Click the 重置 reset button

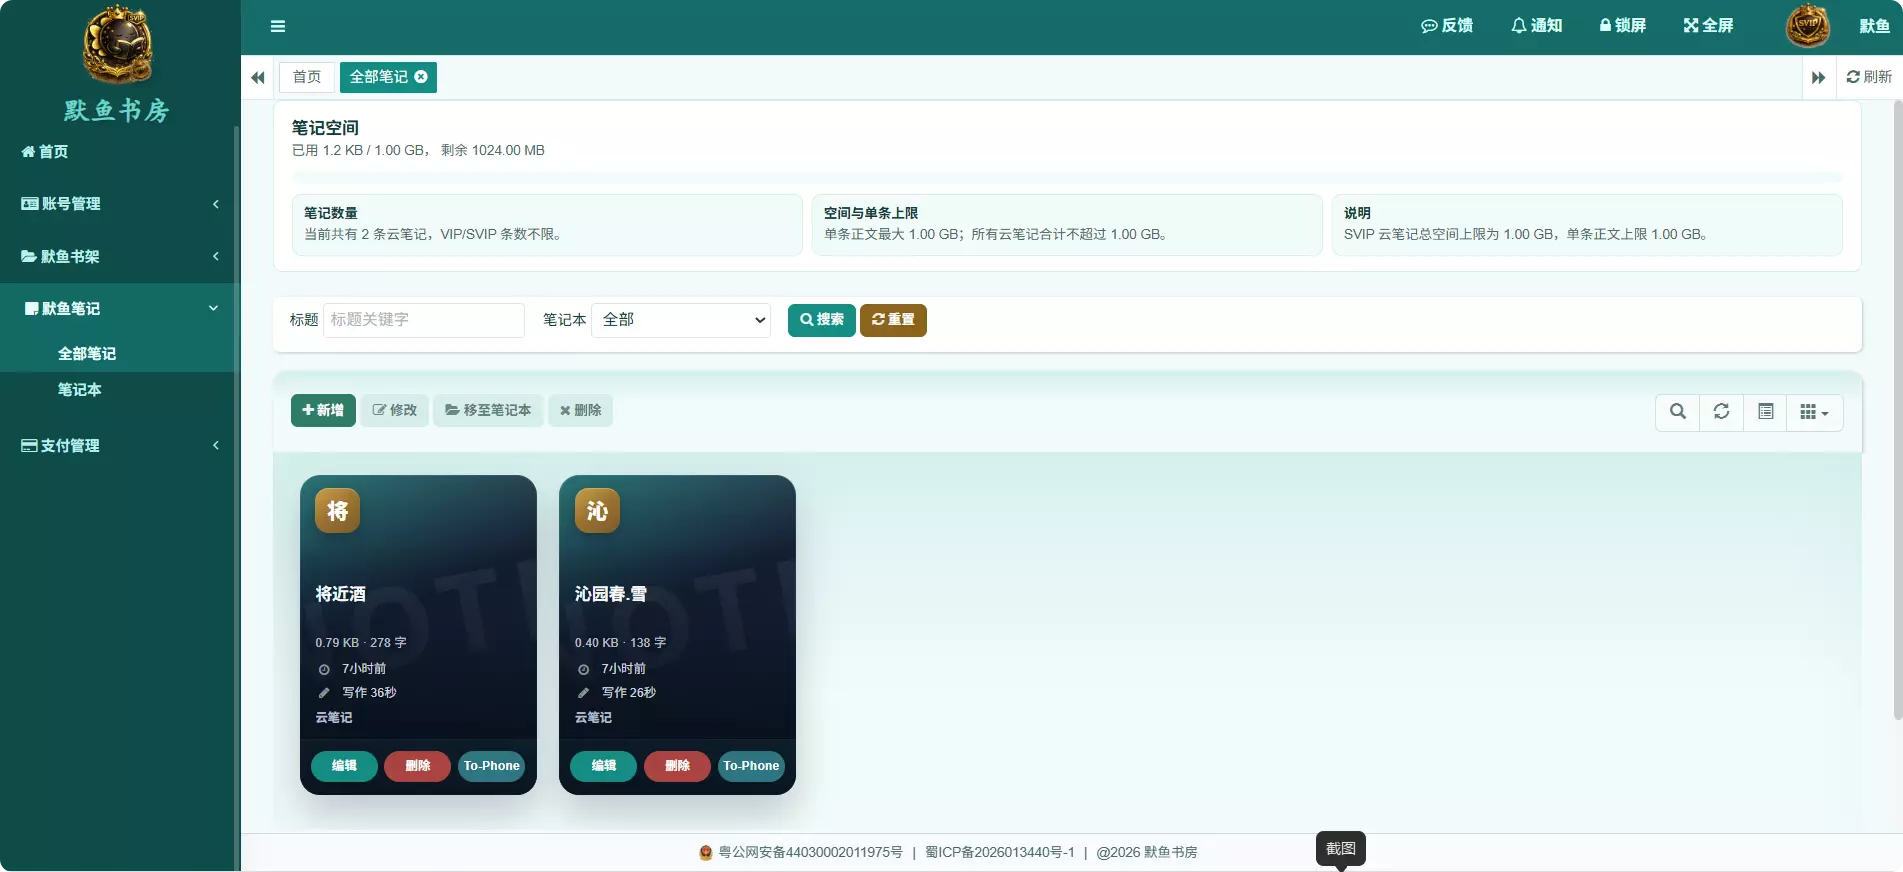coord(893,320)
